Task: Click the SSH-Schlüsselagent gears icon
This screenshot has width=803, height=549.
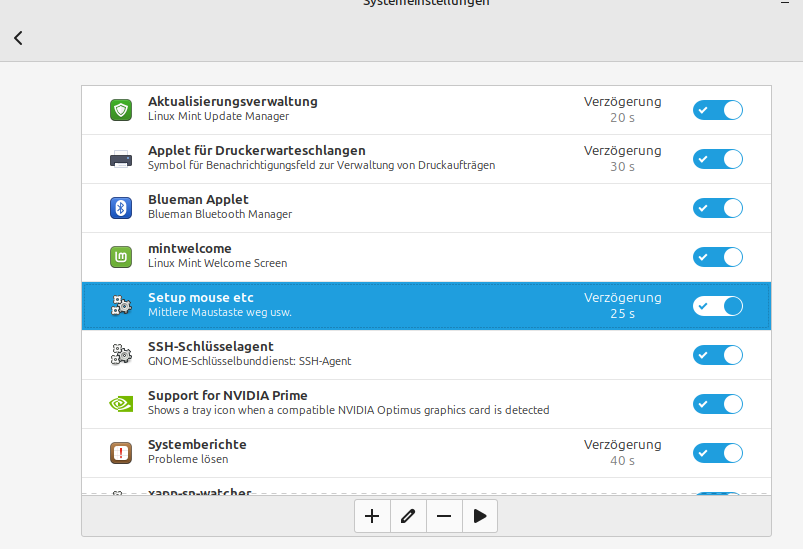Action: tap(121, 355)
